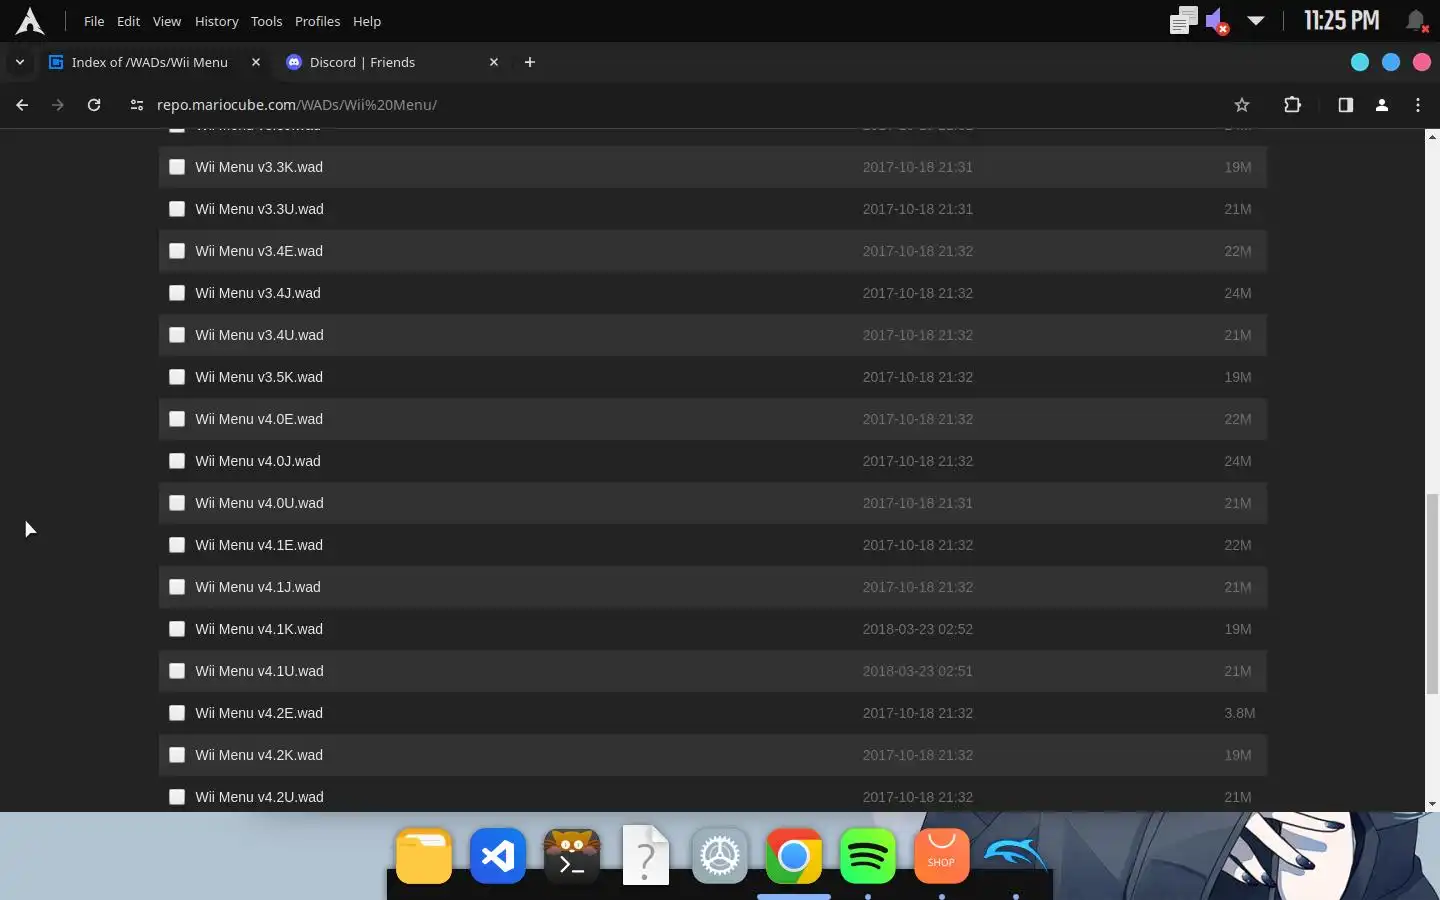Bookmark this page with the star icon

point(1242,105)
